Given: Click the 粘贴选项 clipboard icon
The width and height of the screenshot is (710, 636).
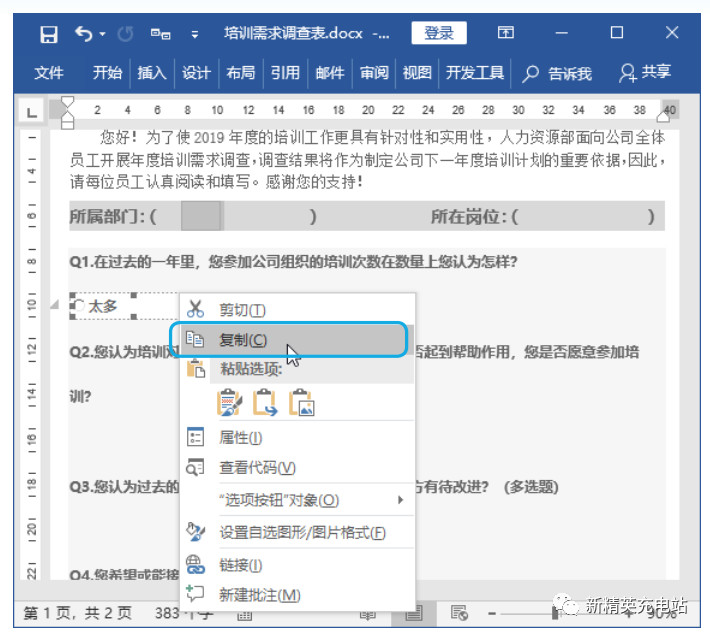Looking at the screenshot, I should click(x=196, y=368).
